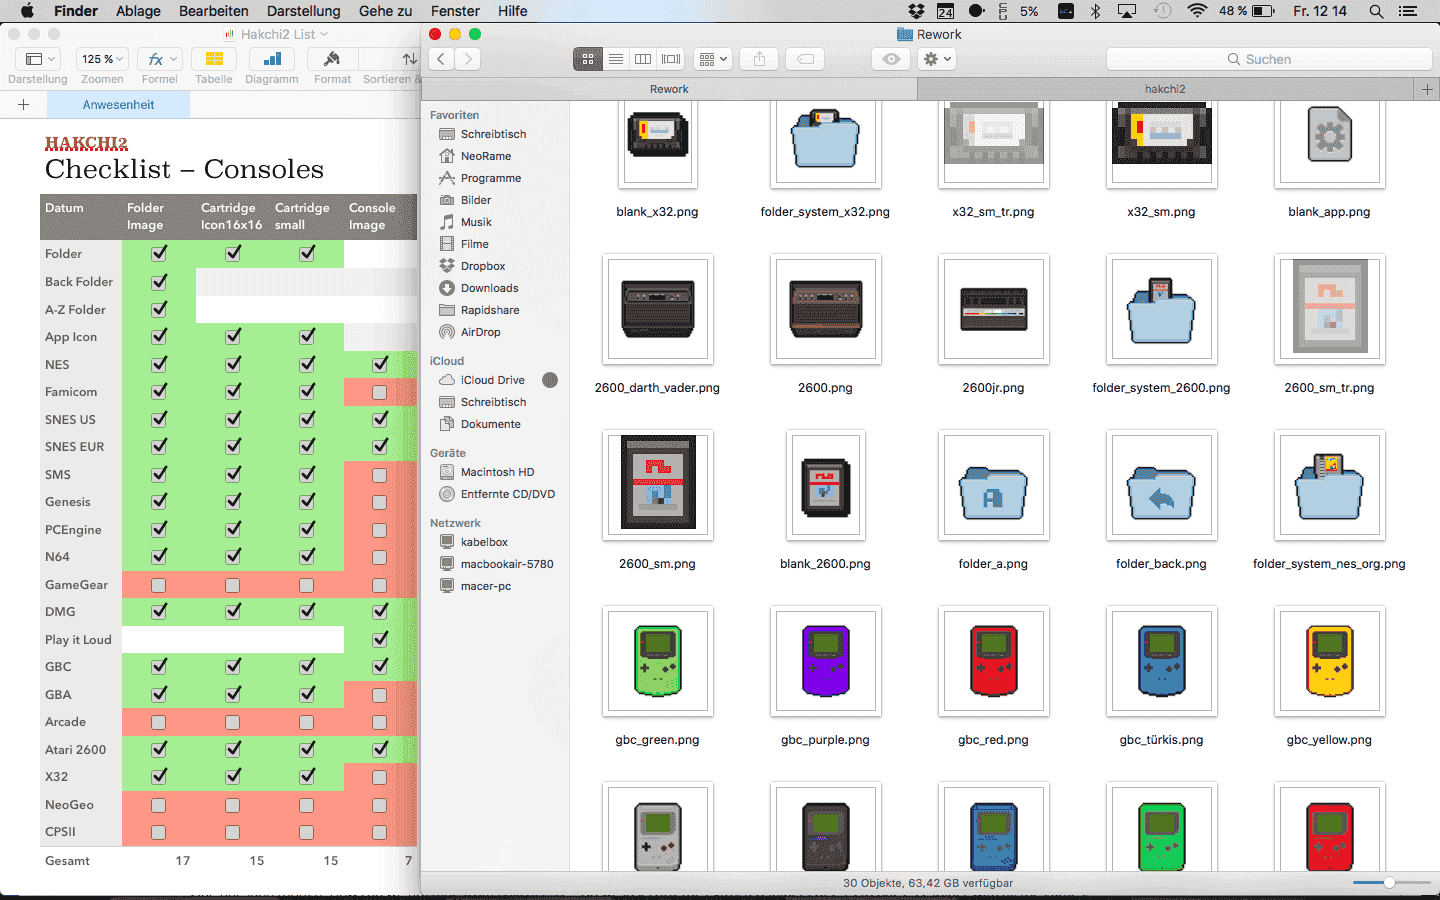Switch Finder to Cover Flow view

[671, 59]
